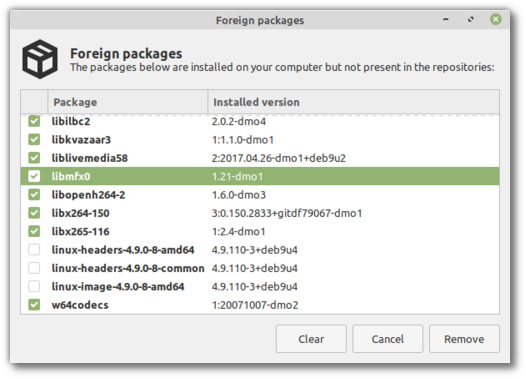Select the libopenh264-2 row

point(260,195)
